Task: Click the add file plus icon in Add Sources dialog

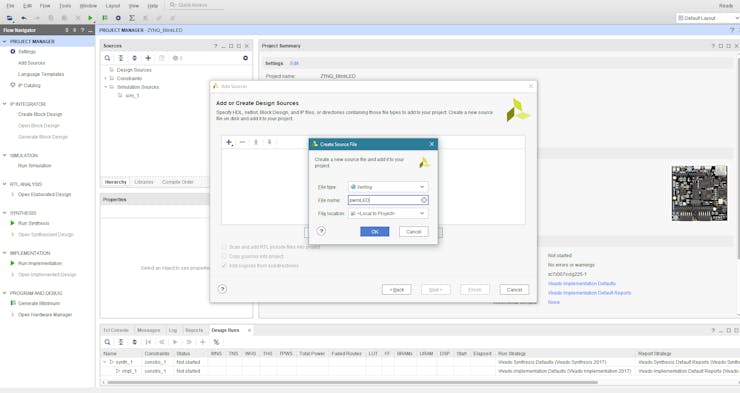Action: (x=229, y=142)
